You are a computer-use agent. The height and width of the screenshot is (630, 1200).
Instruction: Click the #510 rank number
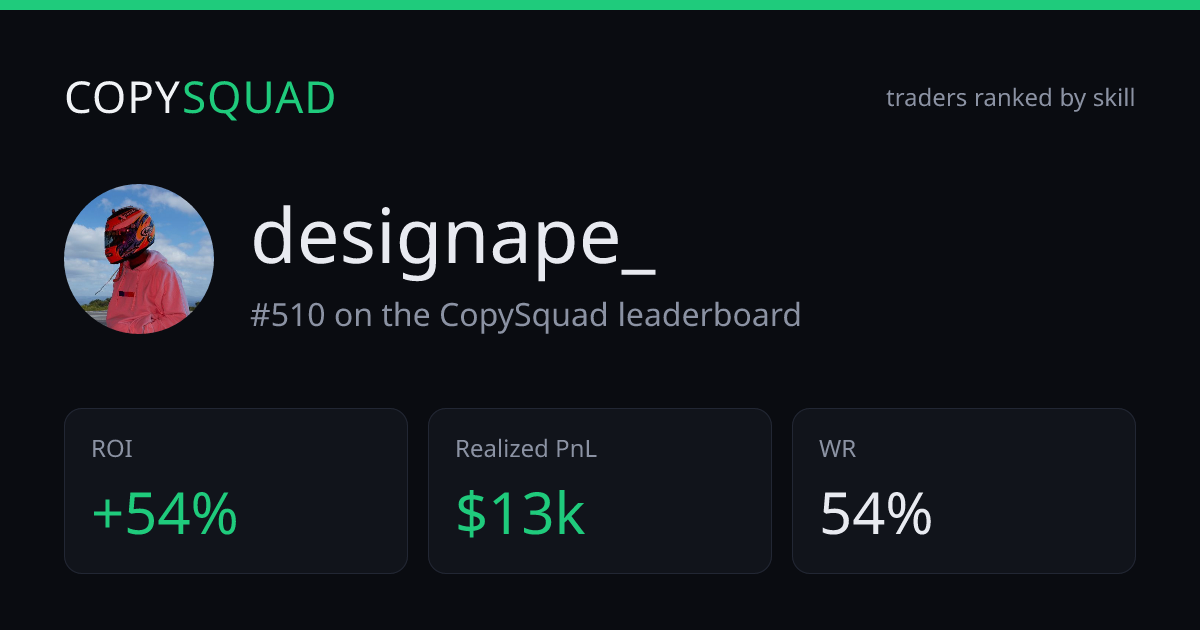pyautogui.click(x=288, y=315)
